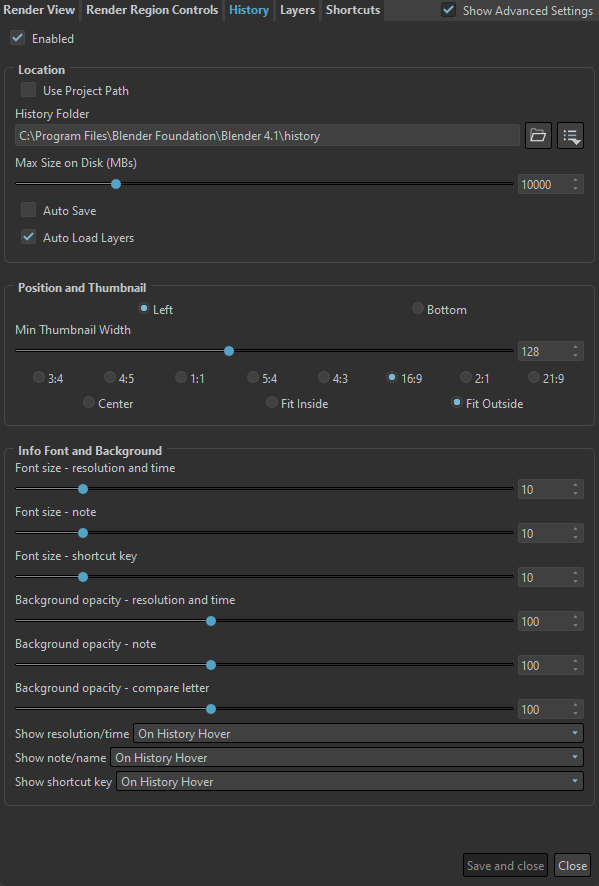Expand the Show note/name dropdown
Viewport: 599px width, 886px height.
pos(347,757)
